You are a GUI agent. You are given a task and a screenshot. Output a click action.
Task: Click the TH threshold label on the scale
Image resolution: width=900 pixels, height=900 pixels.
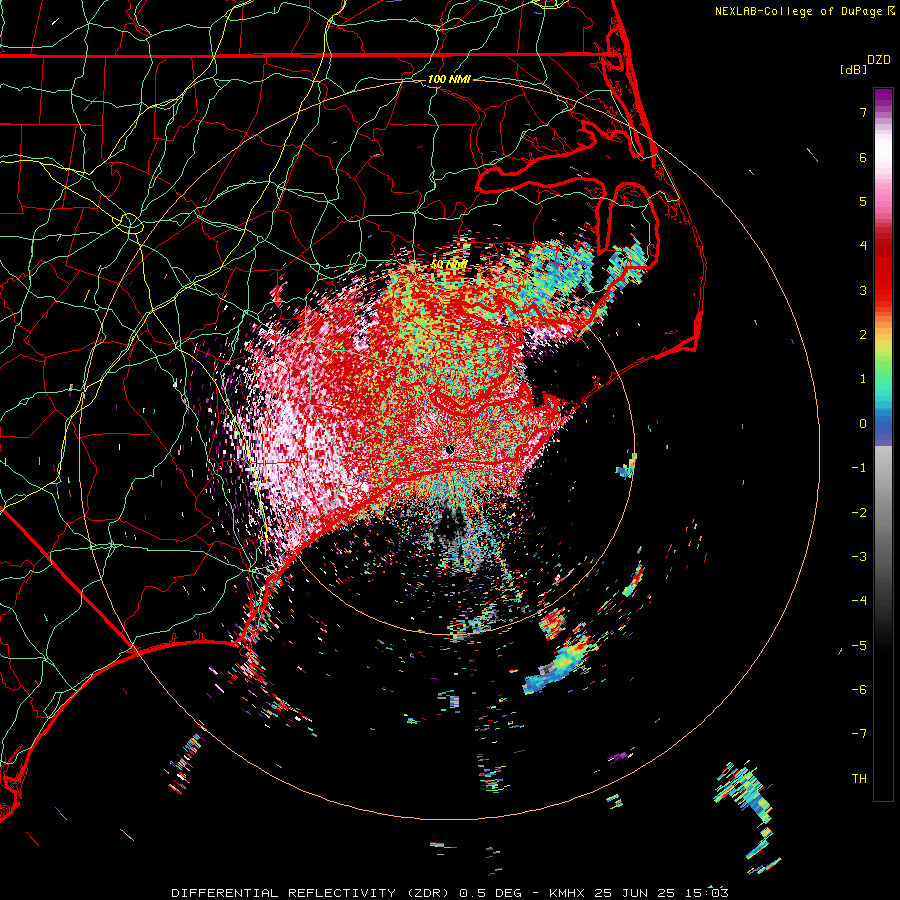(x=859, y=779)
